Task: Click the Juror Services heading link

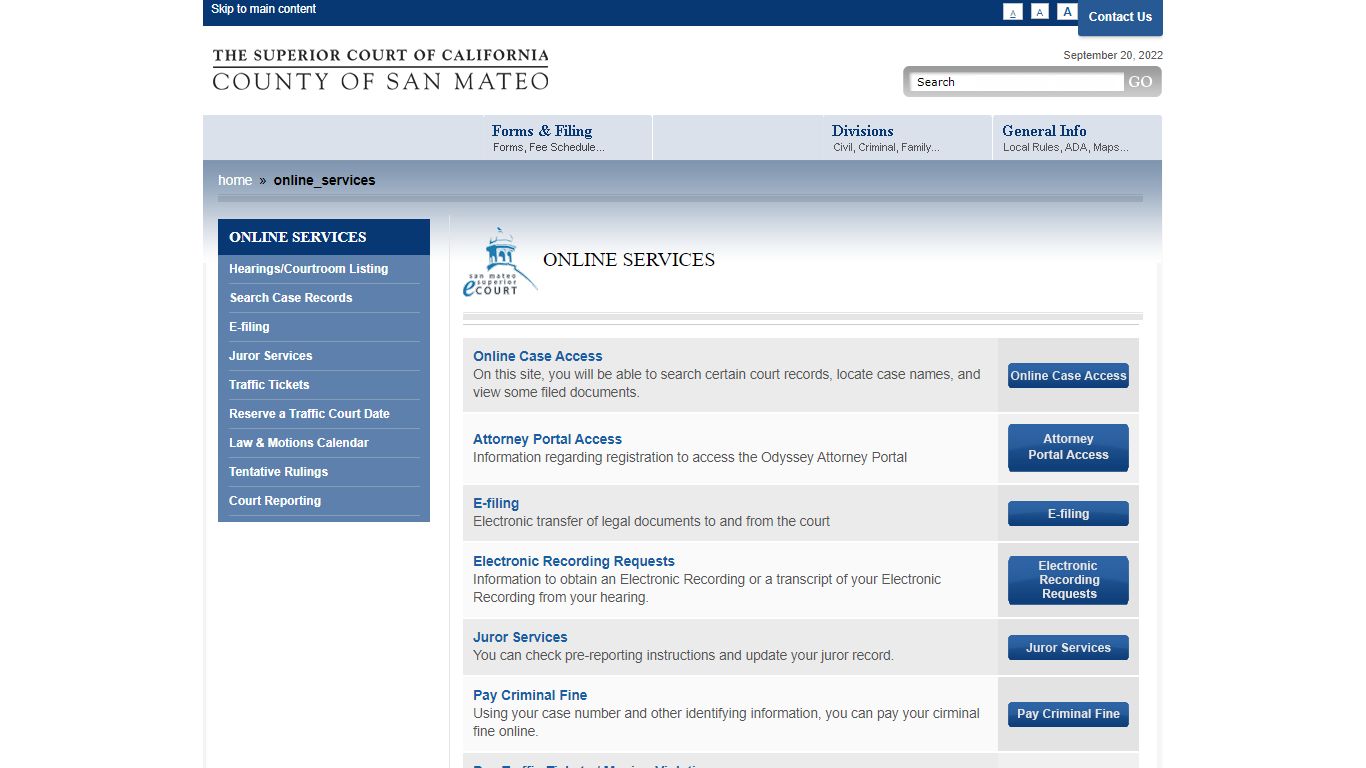Action: tap(520, 637)
